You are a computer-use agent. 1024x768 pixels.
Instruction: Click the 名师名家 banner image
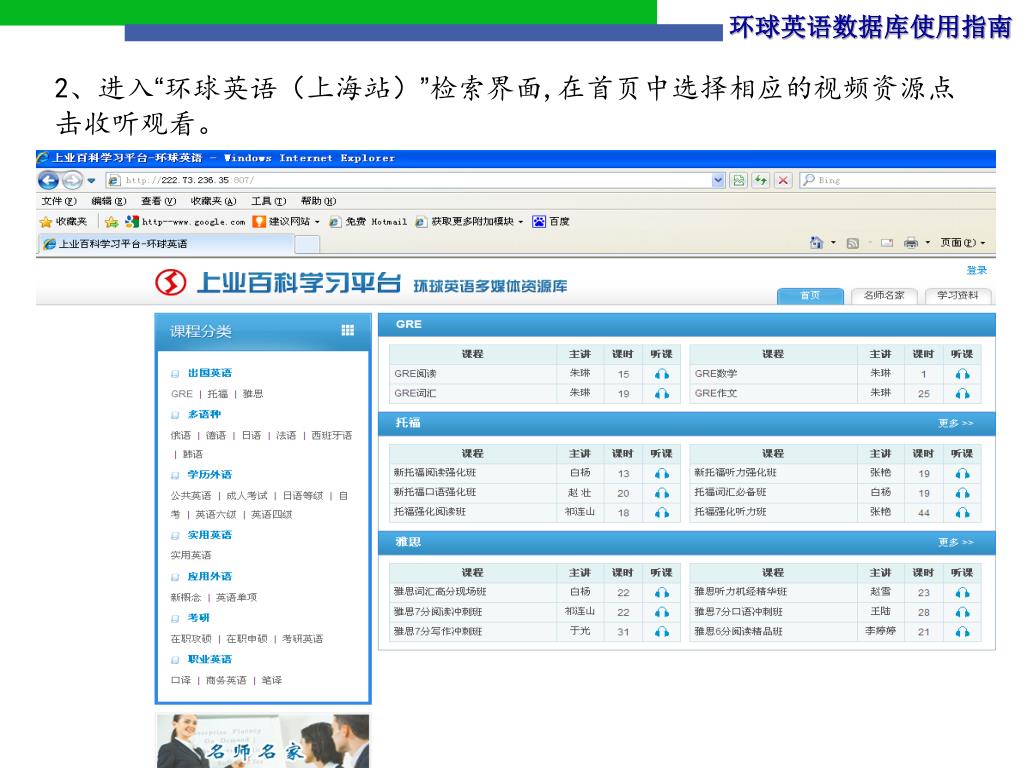click(x=263, y=741)
